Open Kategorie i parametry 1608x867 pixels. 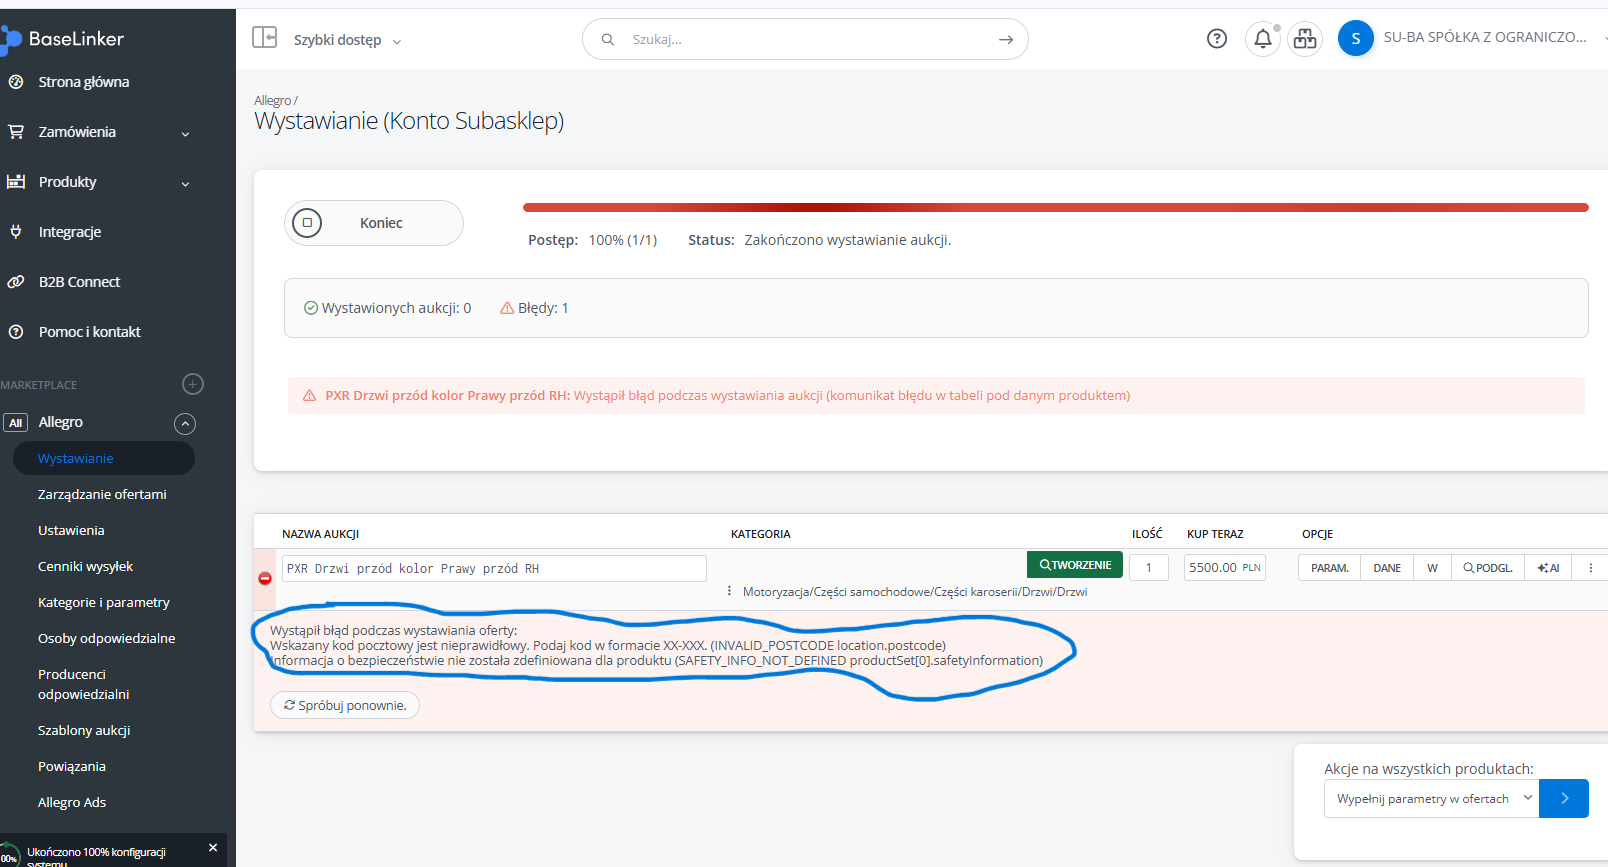point(104,603)
